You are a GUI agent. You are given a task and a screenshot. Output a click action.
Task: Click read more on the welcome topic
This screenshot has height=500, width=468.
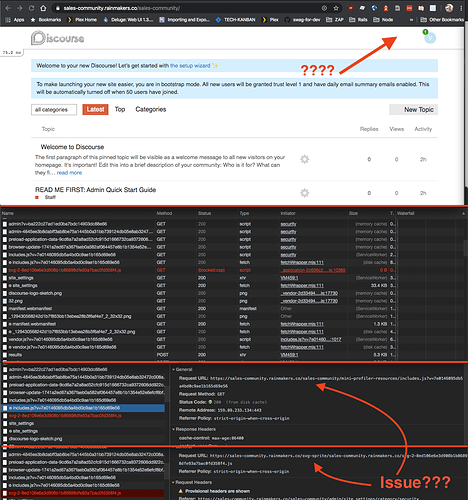point(69,173)
